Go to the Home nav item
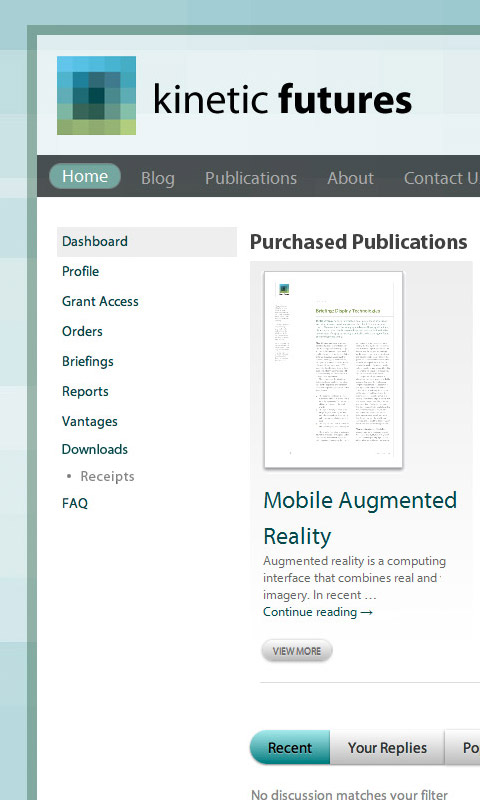 pyautogui.click(x=85, y=177)
